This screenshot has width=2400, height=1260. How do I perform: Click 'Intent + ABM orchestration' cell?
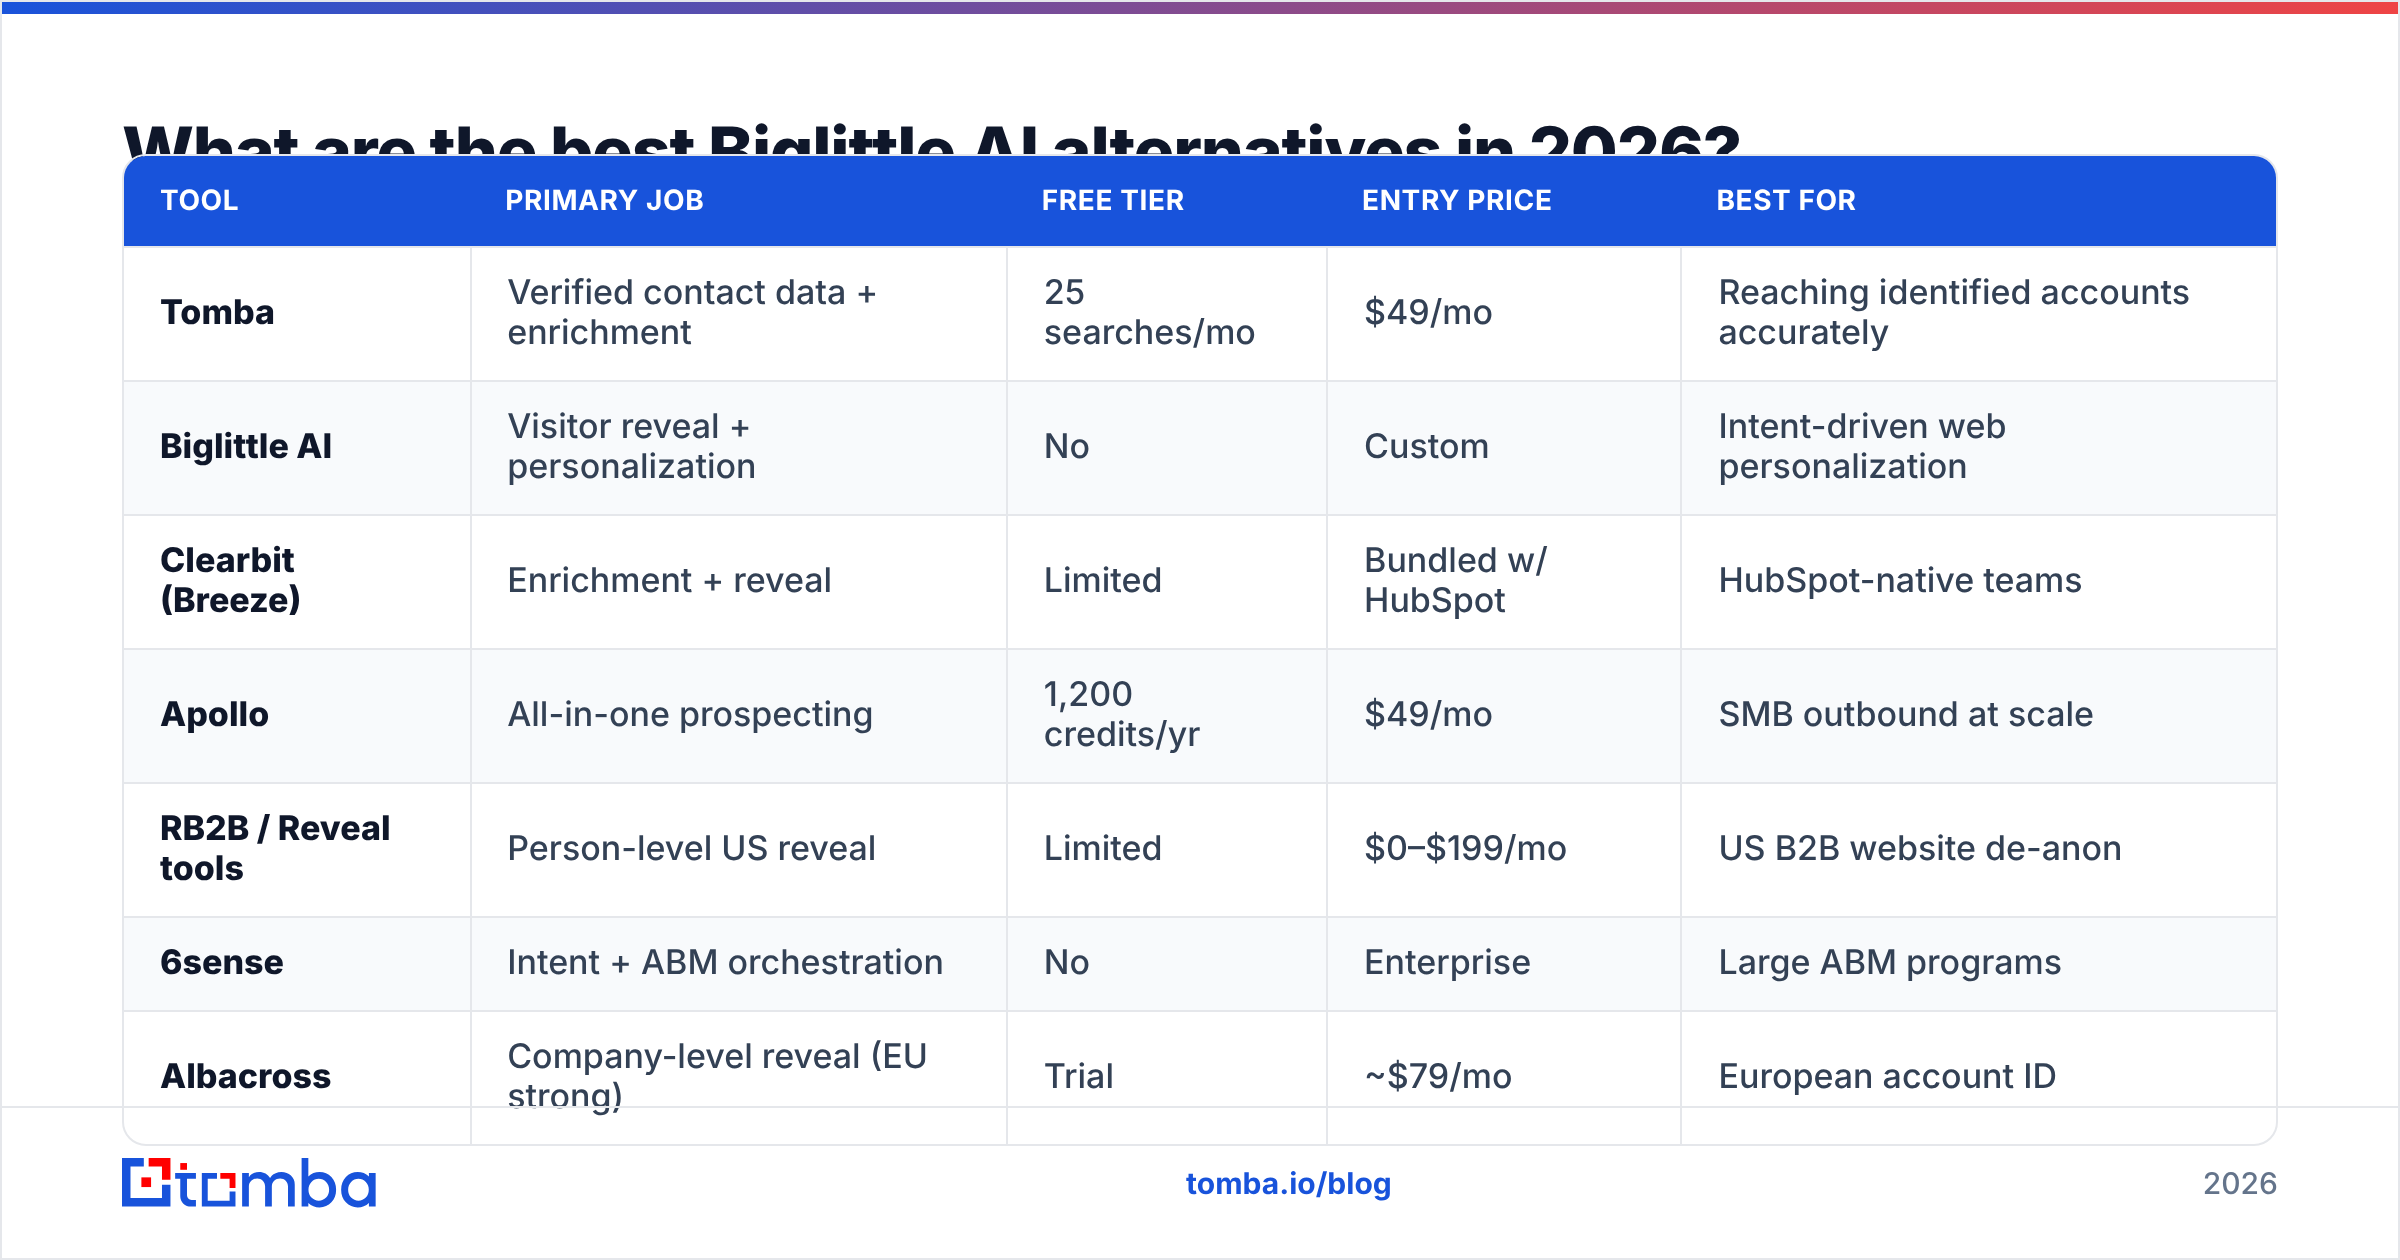click(739, 963)
